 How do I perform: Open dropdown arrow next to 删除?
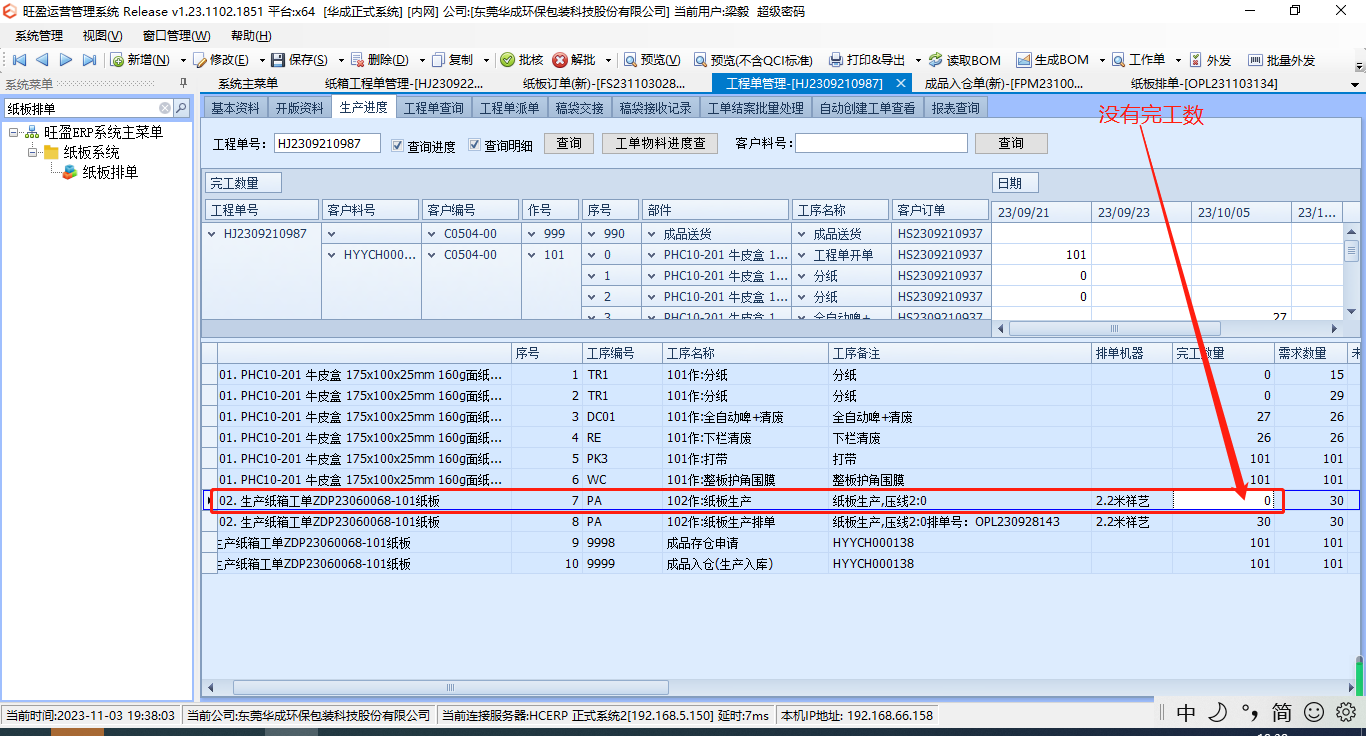[422, 60]
